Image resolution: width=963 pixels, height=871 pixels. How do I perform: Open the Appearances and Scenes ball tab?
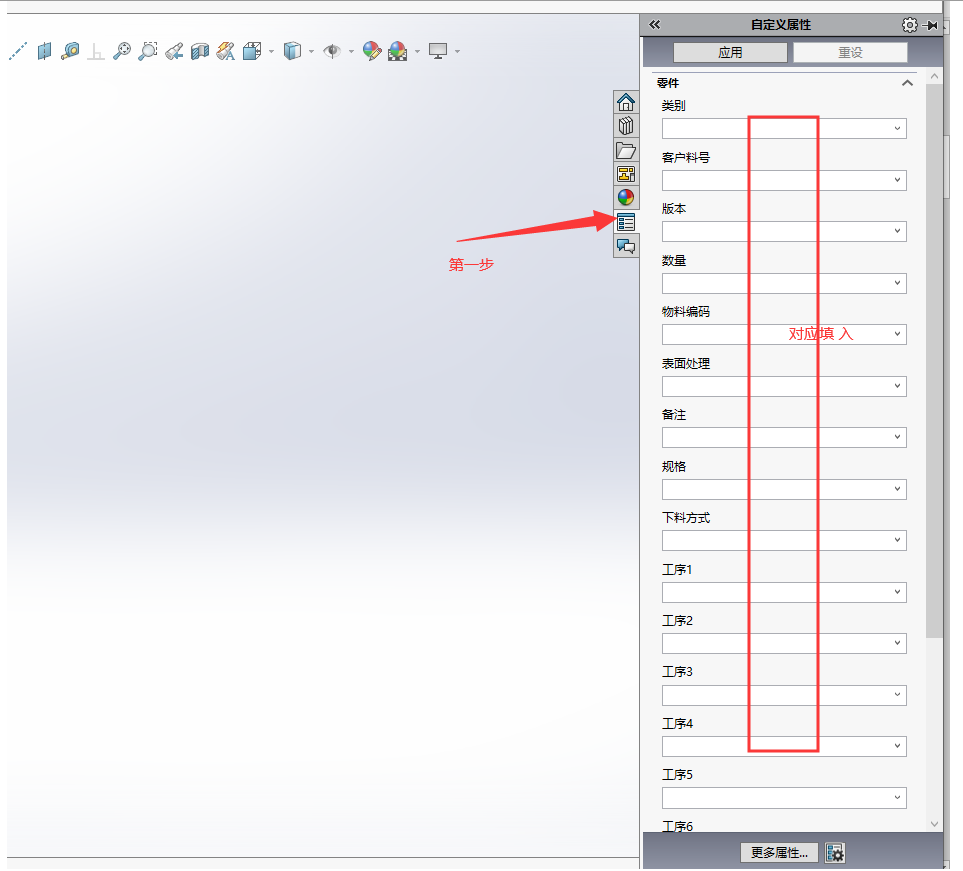626,198
